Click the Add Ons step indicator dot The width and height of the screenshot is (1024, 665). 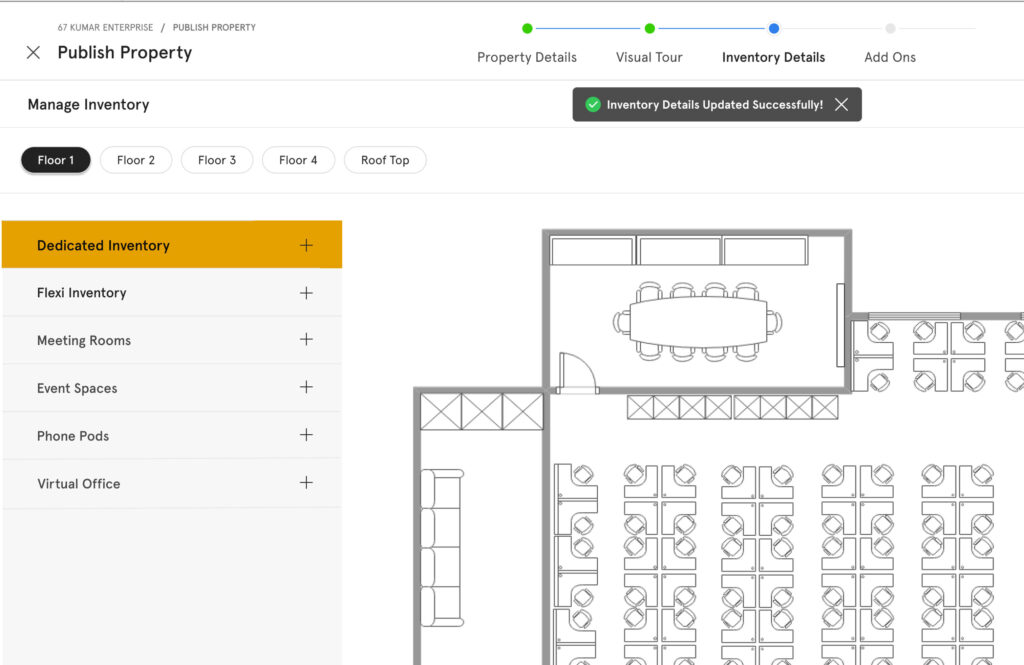coord(890,29)
